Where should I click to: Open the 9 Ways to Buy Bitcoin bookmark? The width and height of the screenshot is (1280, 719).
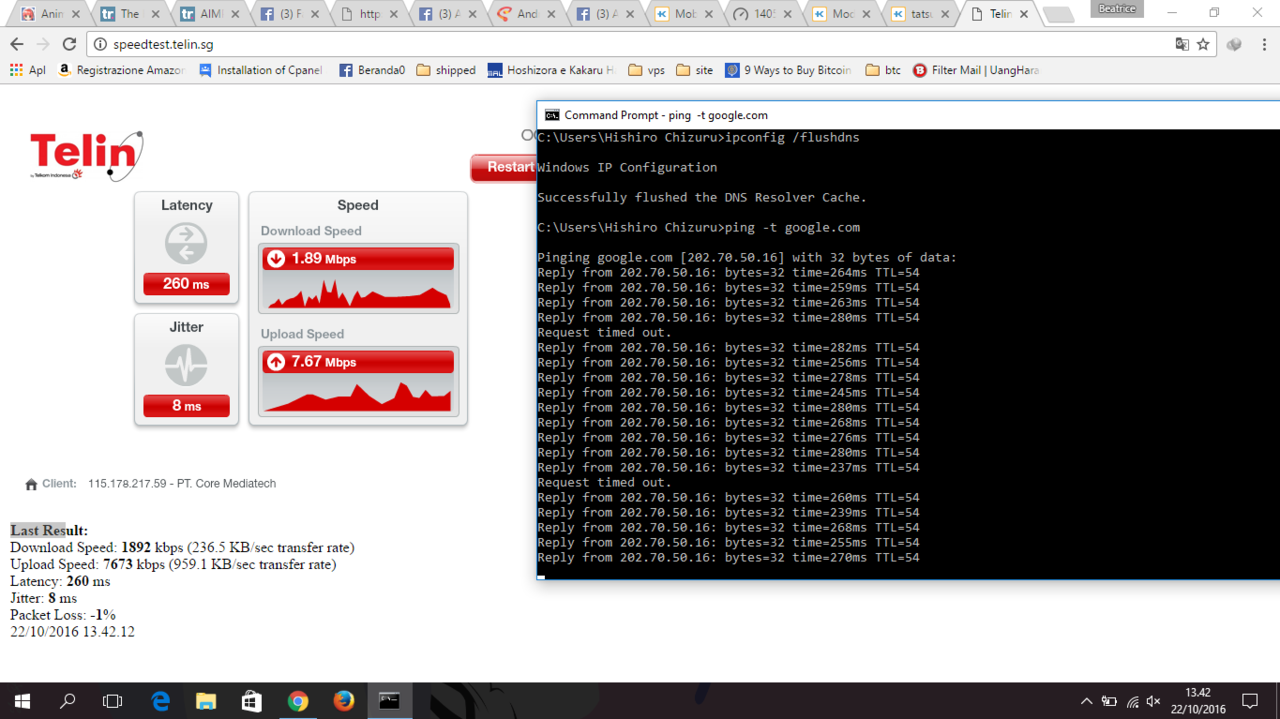pyautogui.click(x=789, y=70)
